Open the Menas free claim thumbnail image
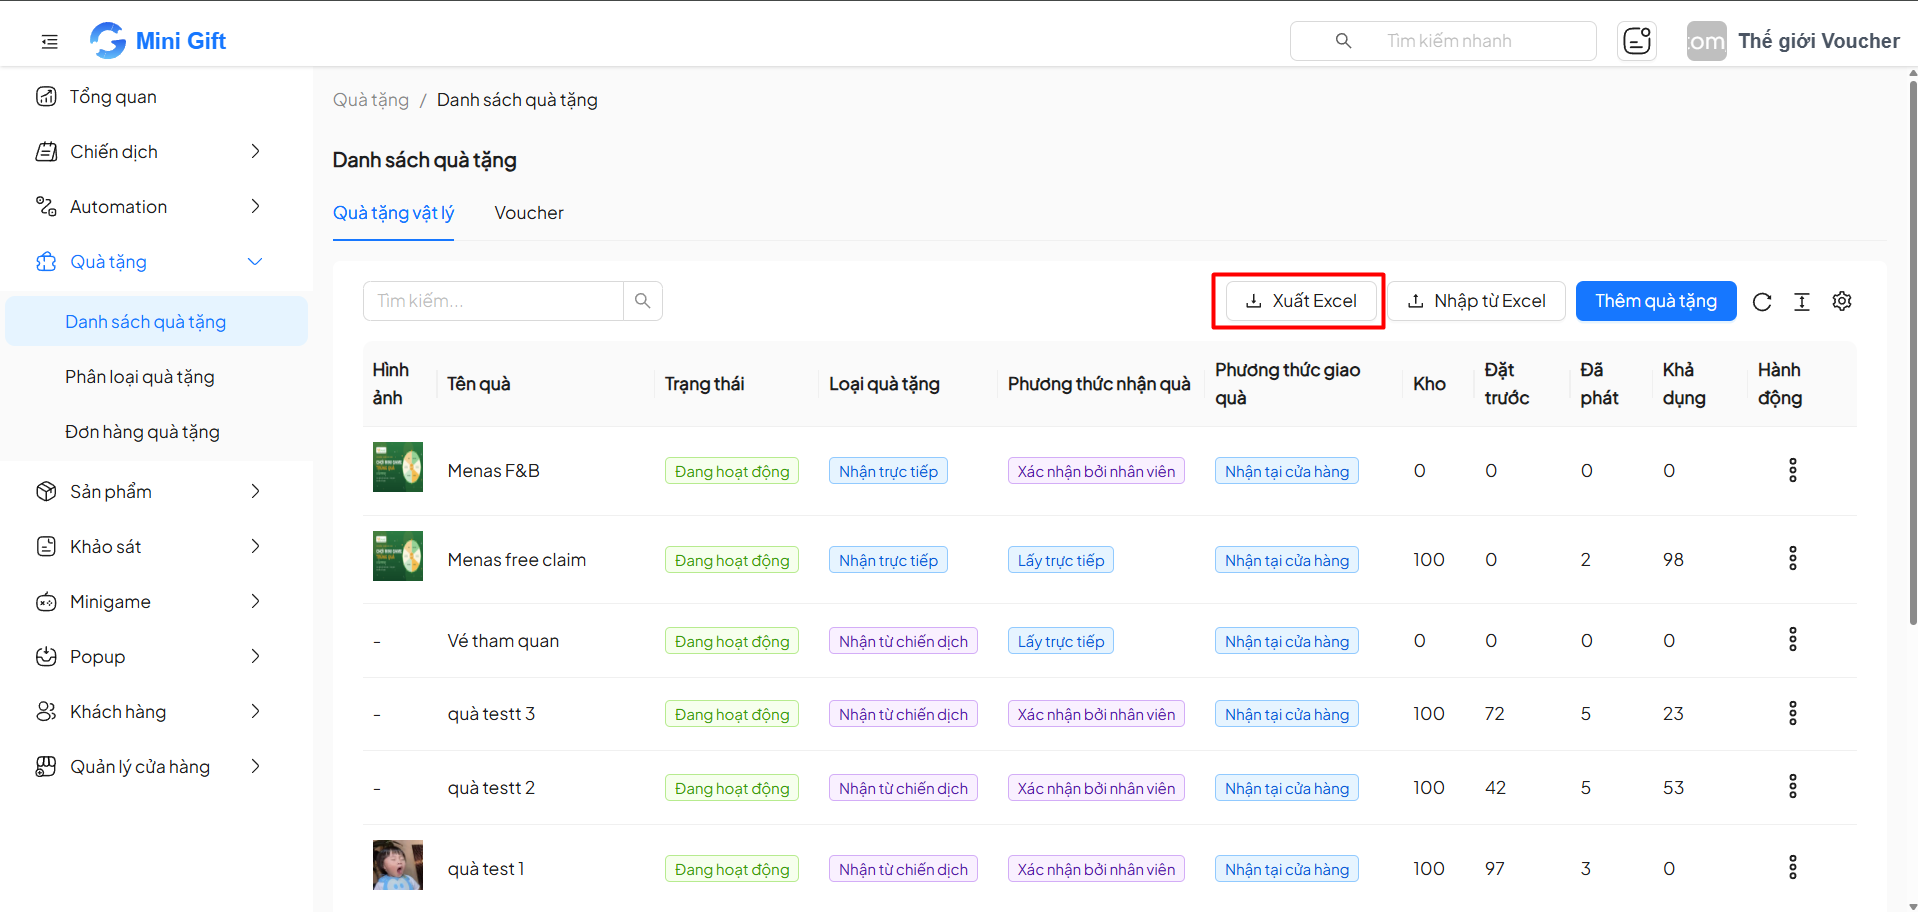Viewport: 1918px width, 912px height. click(x=398, y=556)
